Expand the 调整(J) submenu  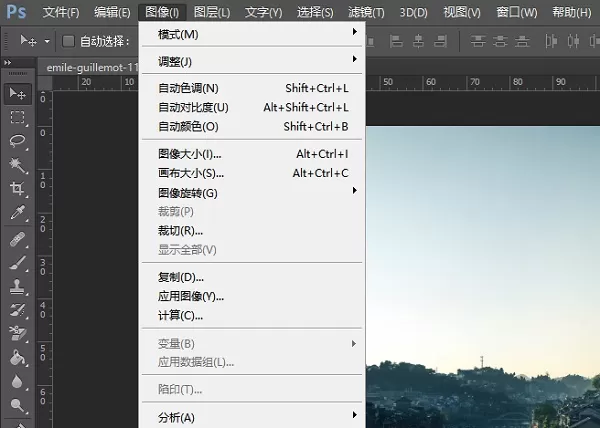tap(252, 61)
